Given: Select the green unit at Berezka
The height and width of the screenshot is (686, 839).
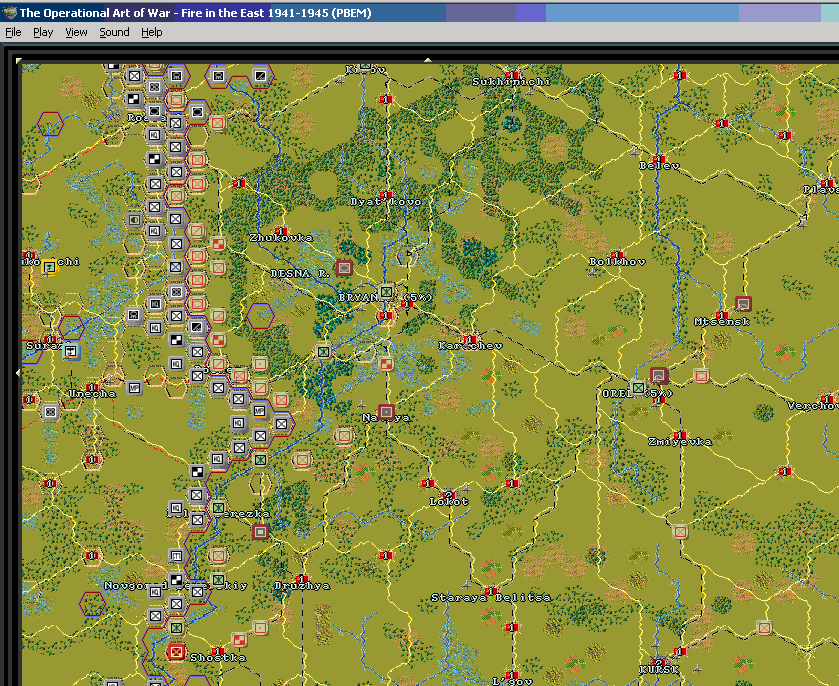Looking at the screenshot, I should (218, 507).
